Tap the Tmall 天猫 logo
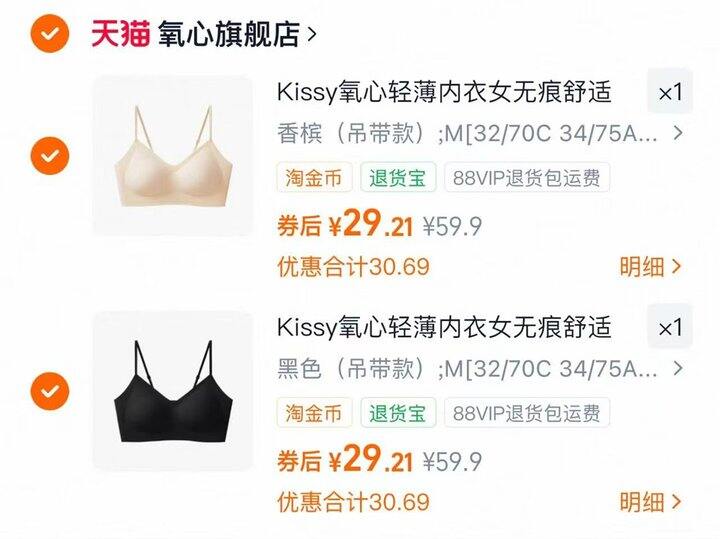 120,34
